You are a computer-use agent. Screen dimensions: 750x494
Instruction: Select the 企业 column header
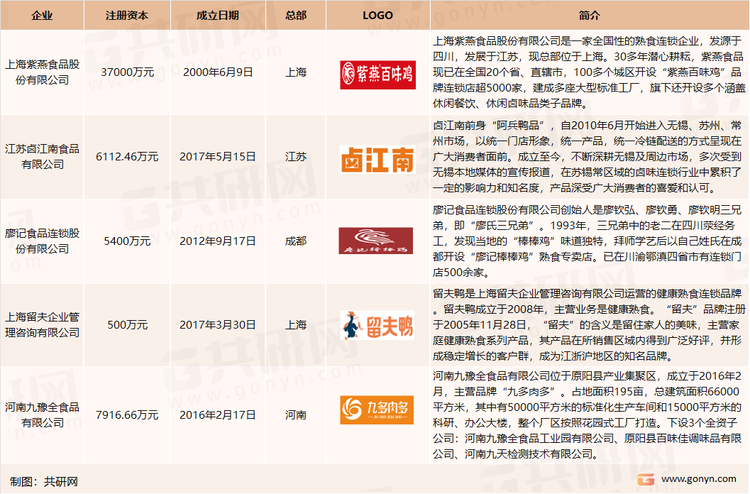coord(42,15)
